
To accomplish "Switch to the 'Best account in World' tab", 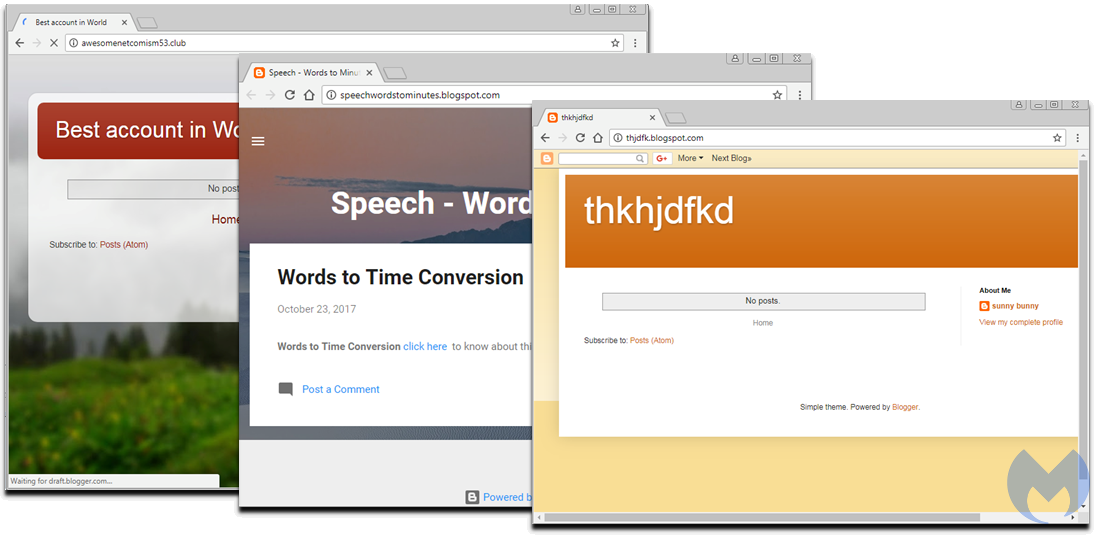I will coord(70,22).
